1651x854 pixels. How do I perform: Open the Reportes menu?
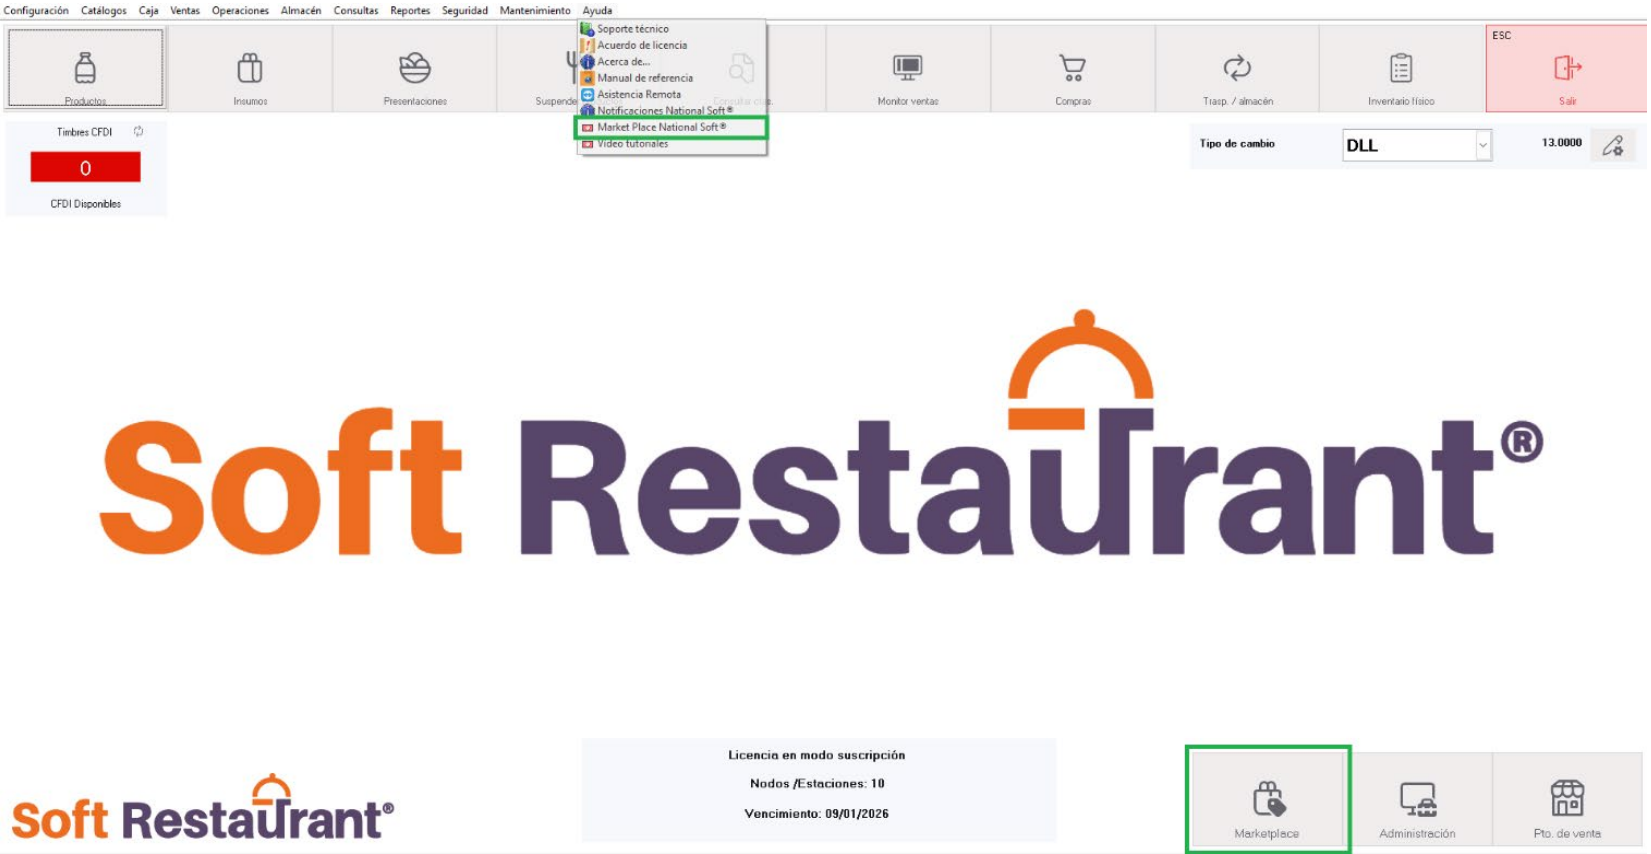410,10
